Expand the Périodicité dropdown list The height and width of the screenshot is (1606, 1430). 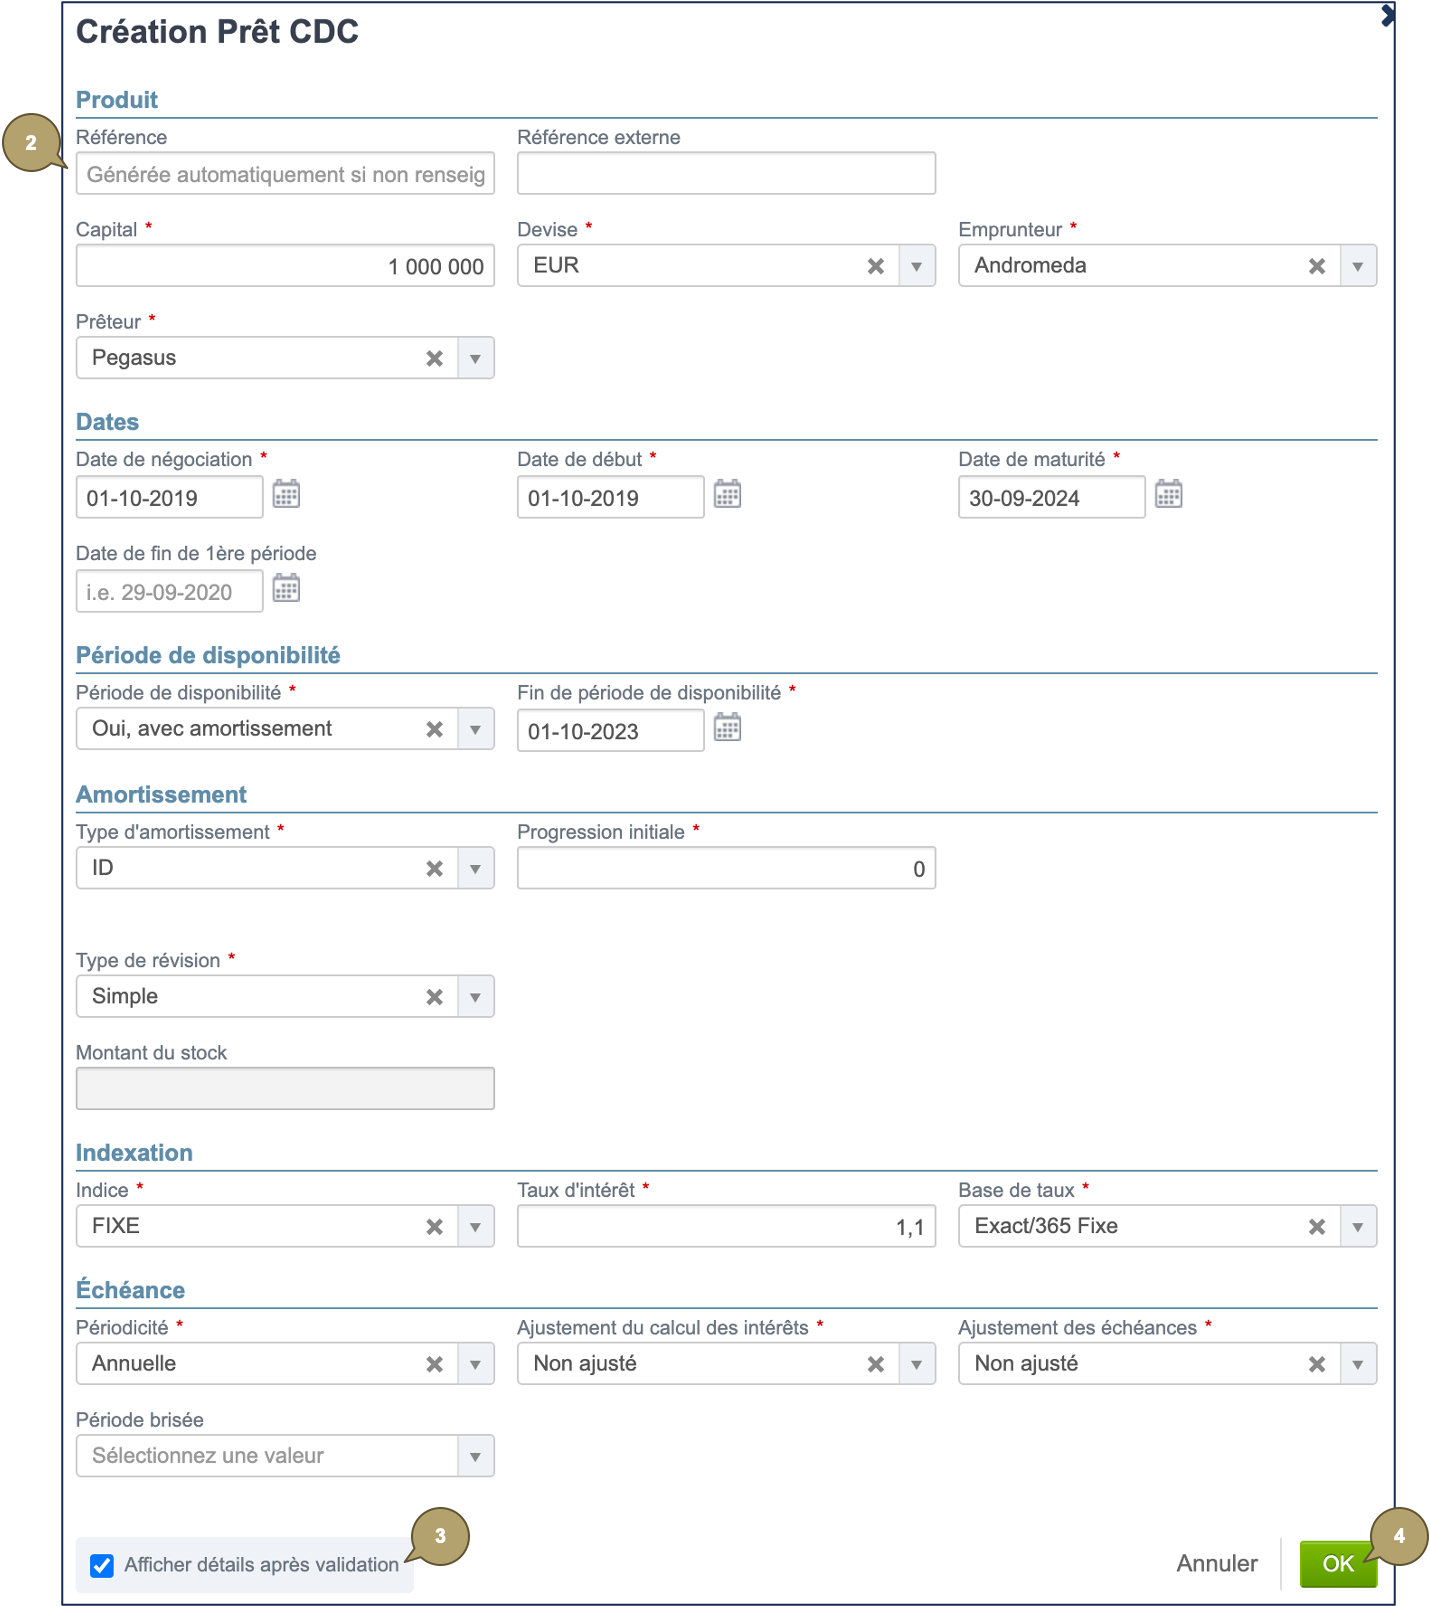click(475, 1364)
